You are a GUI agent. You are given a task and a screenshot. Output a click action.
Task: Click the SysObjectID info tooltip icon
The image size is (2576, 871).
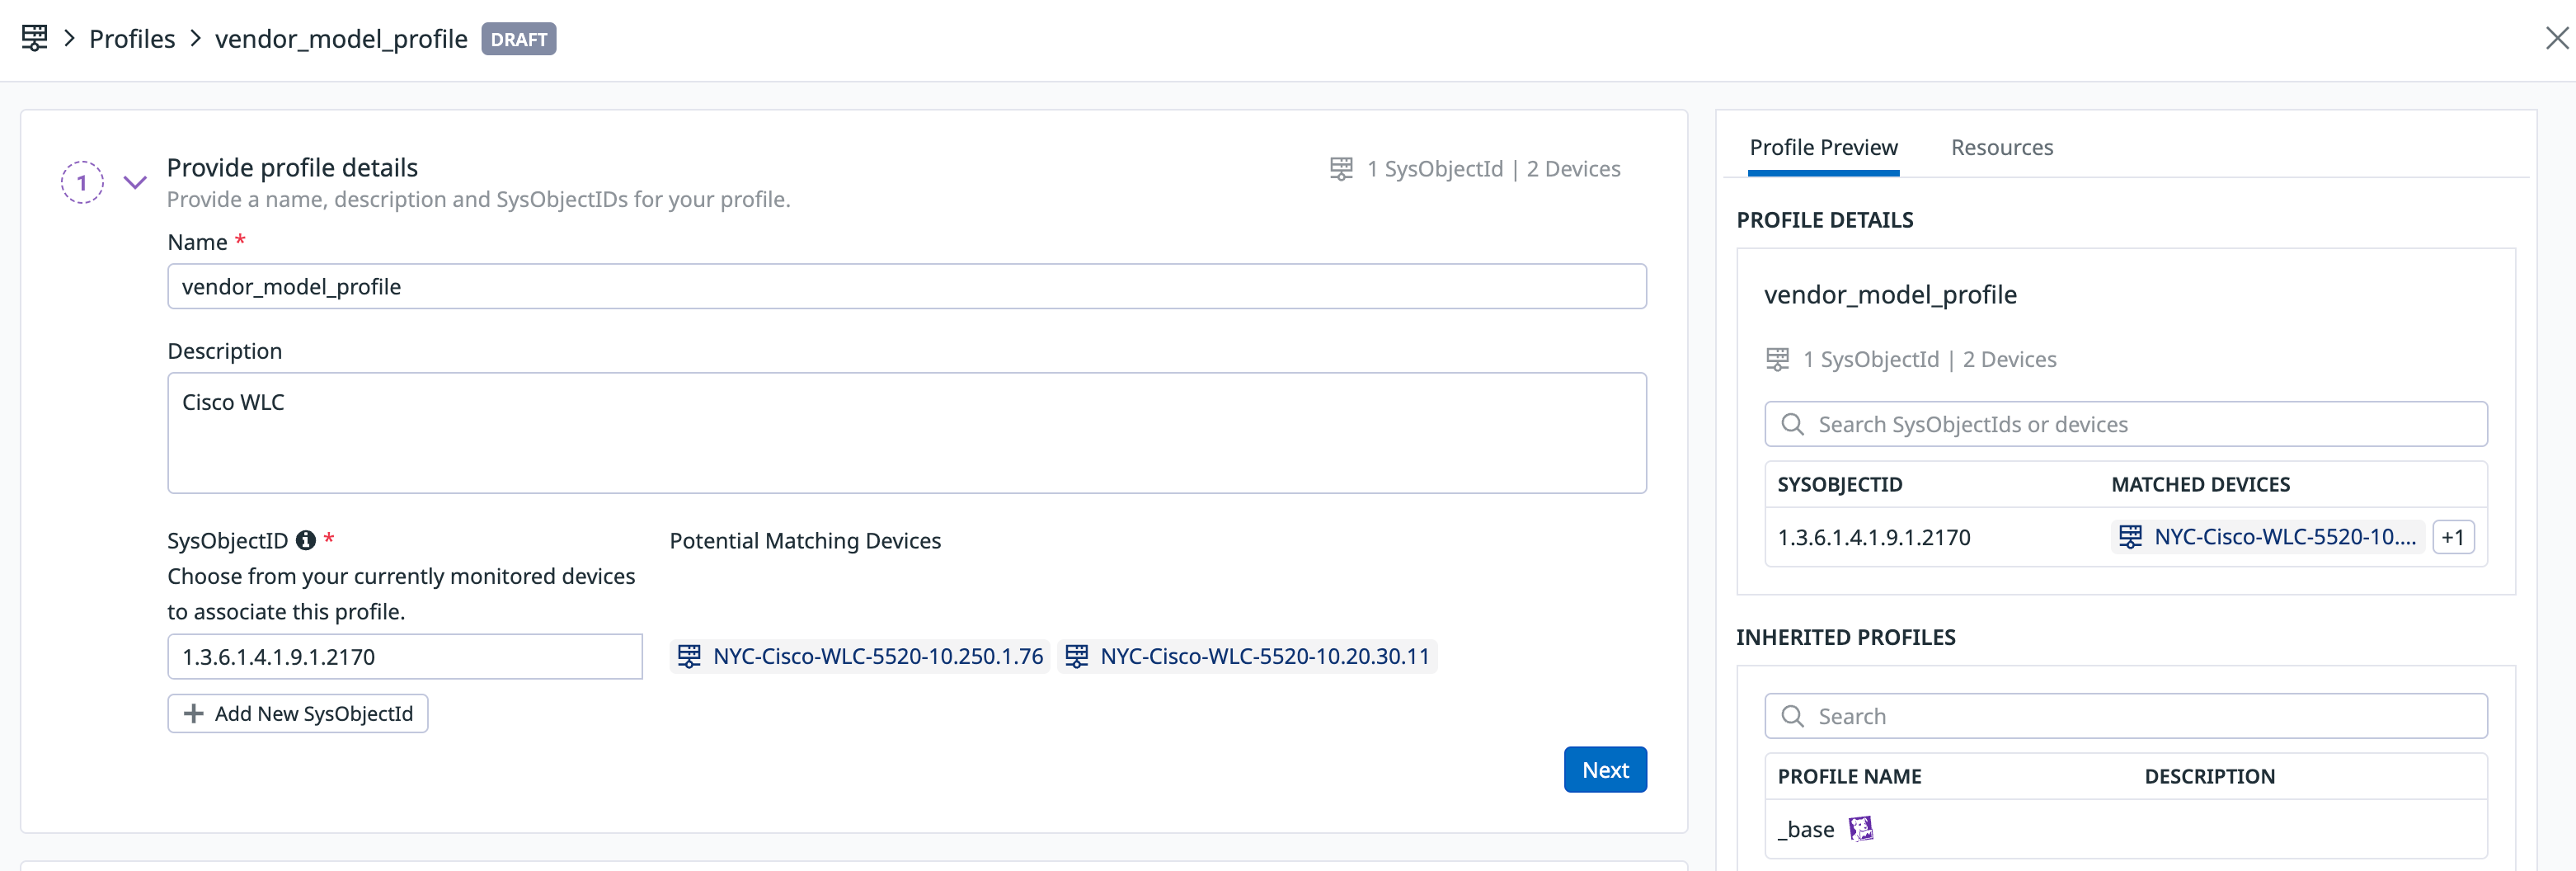tap(306, 540)
